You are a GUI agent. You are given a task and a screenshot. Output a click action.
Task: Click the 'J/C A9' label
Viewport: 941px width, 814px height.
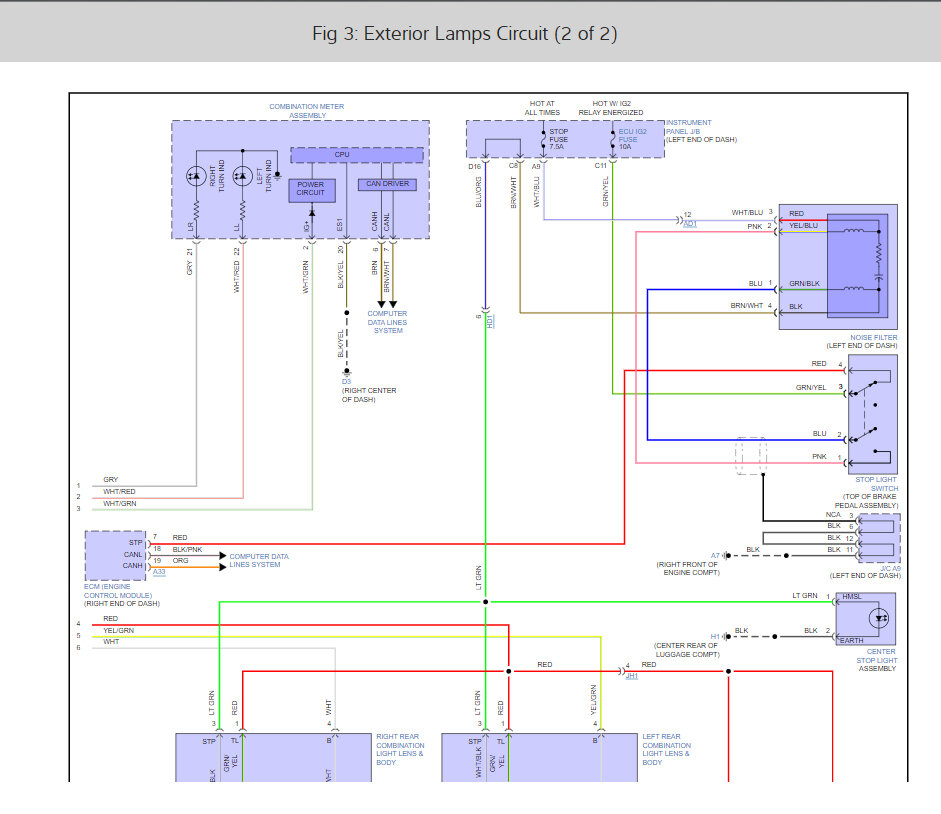tap(890, 568)
